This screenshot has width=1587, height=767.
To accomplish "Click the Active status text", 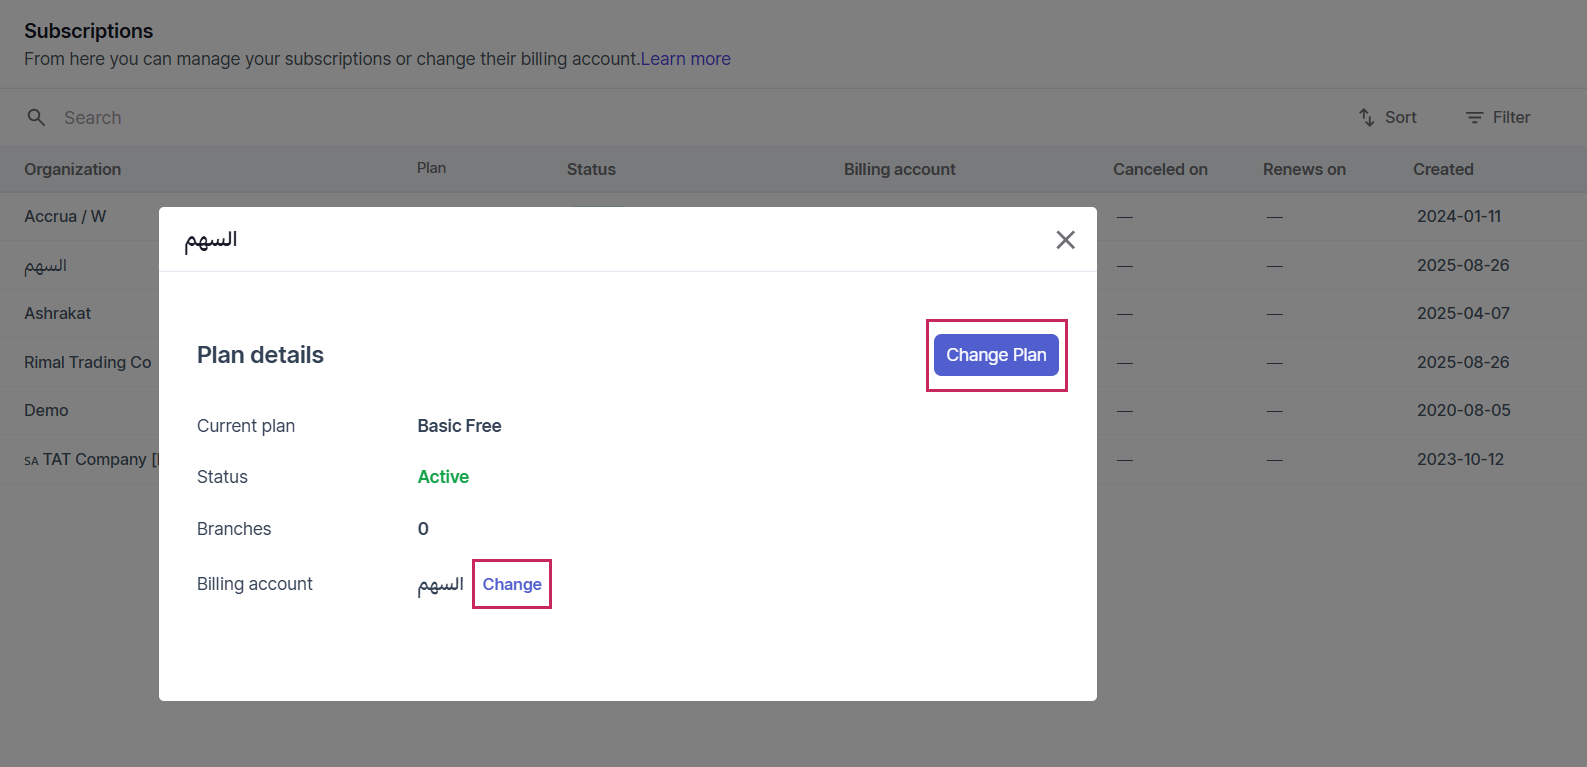I will click(x=443, y=477).
